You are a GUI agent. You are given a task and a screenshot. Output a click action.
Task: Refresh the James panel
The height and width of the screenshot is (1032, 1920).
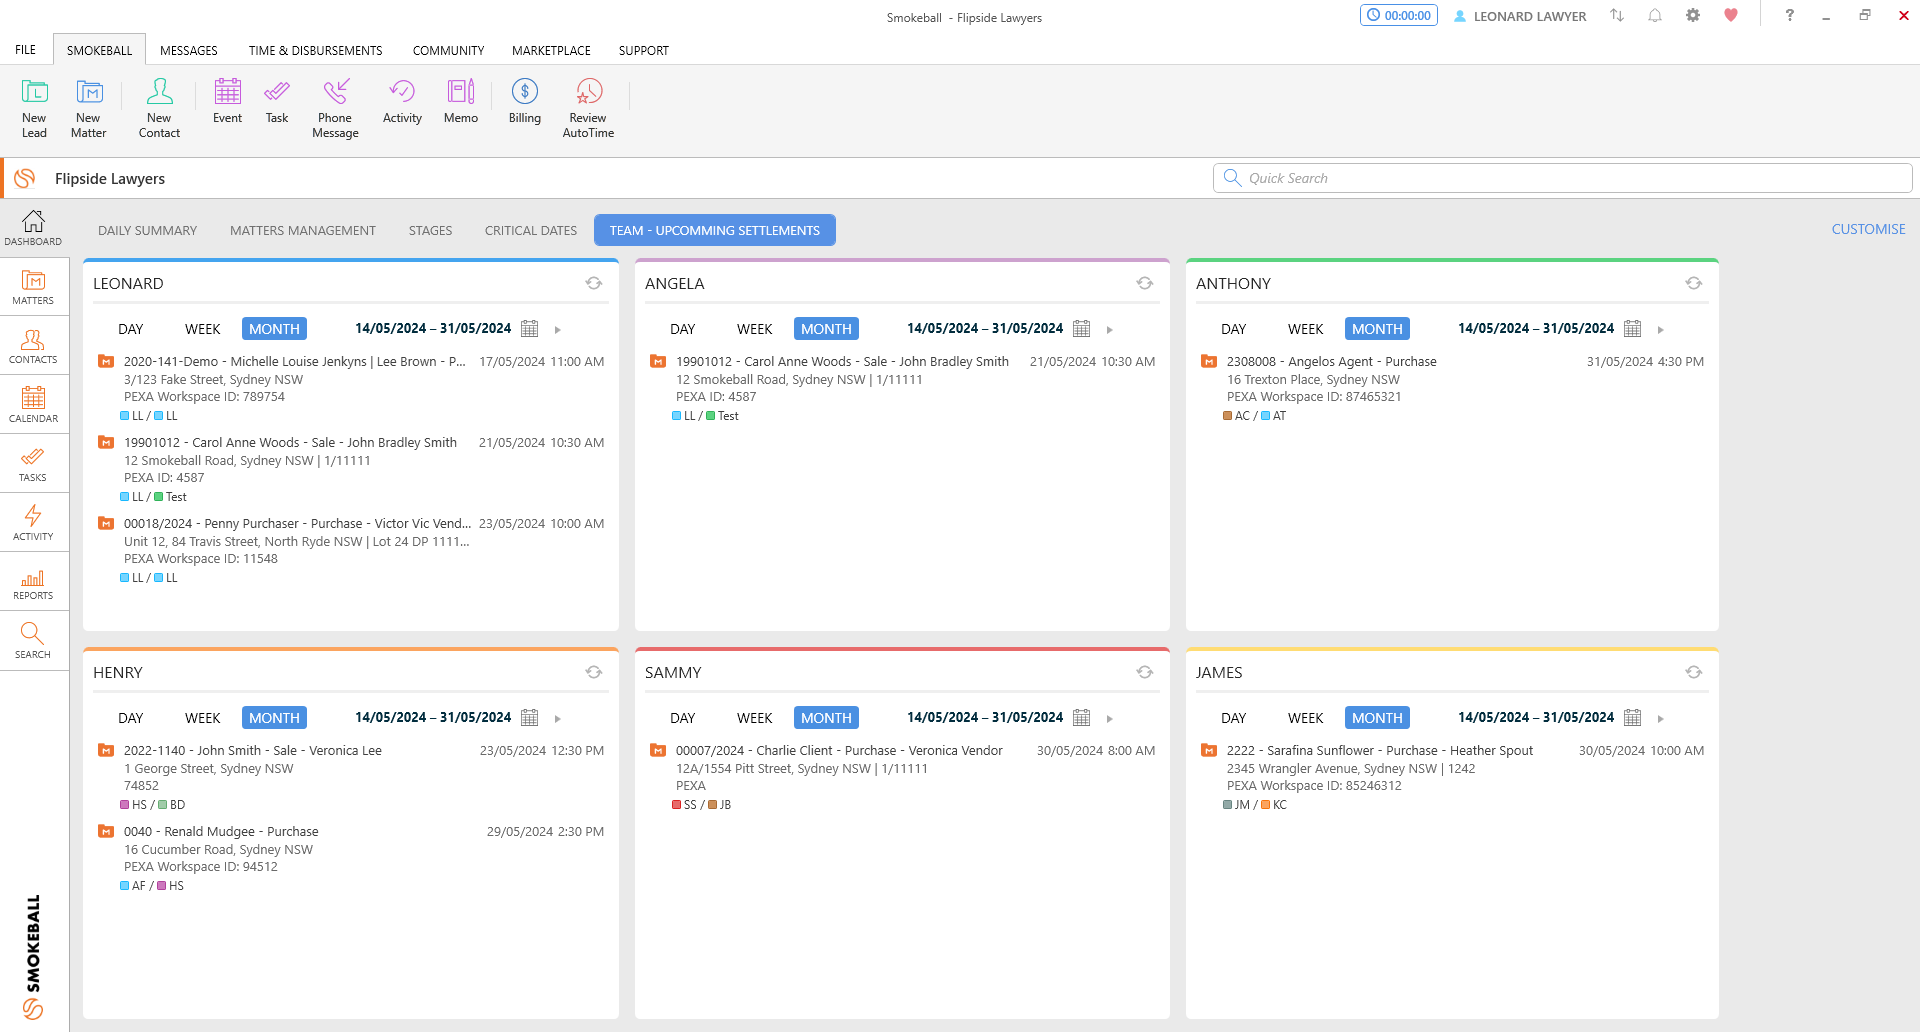tap(1694, 673)
